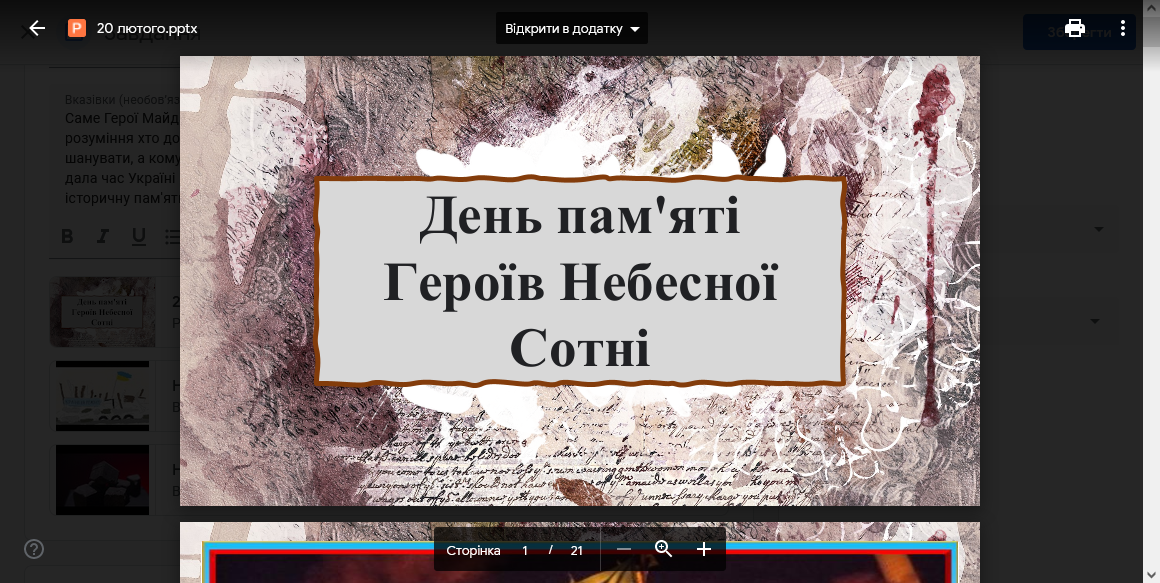This screenshot has height=583, width=1160.
Task: Click the total page count '21'
Action: click(577, 550)
